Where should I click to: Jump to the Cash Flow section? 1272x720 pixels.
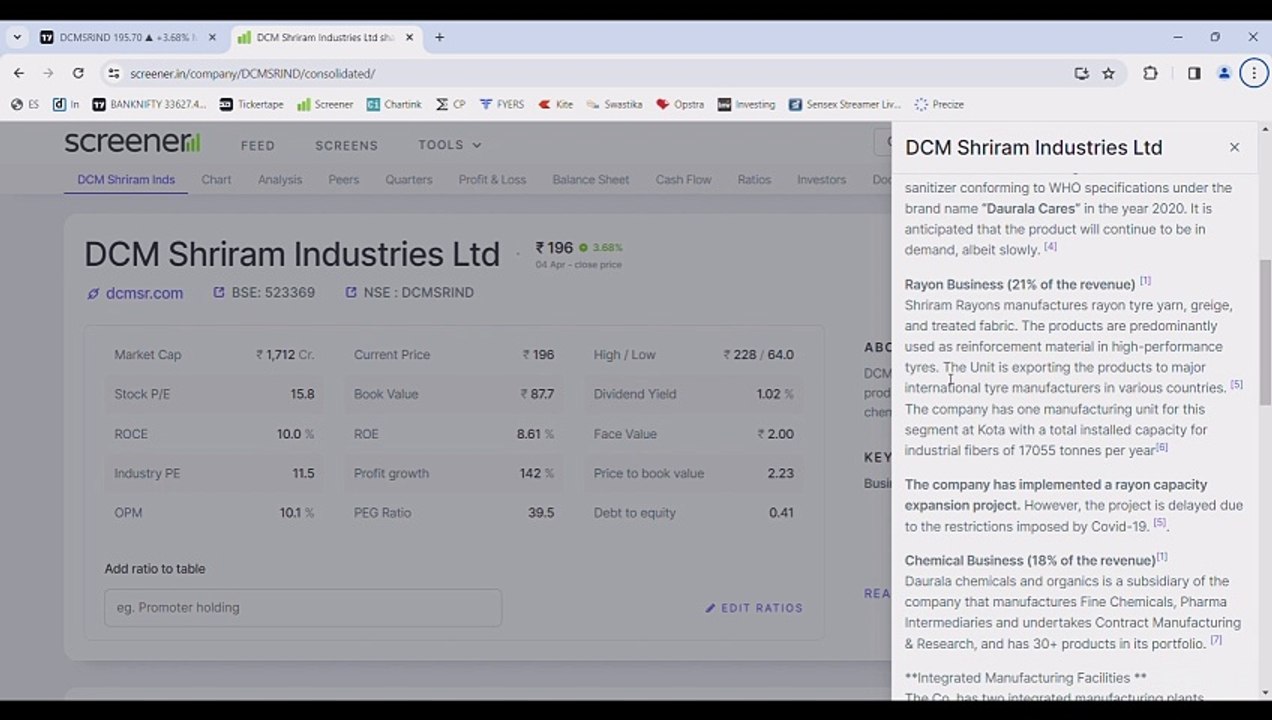pyautogui.click(x=683, y=180)
